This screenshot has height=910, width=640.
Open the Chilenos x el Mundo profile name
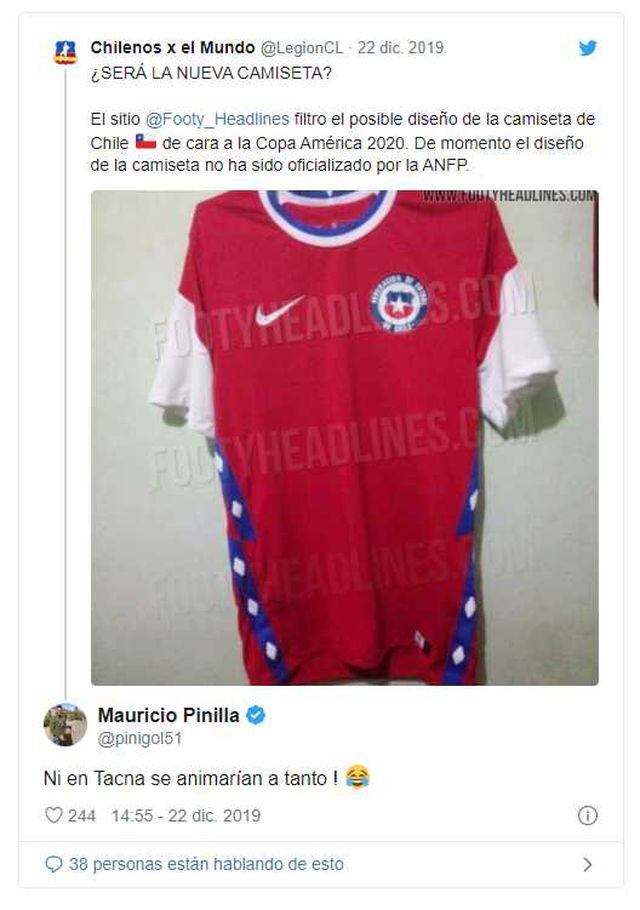[x=173, y=47]
